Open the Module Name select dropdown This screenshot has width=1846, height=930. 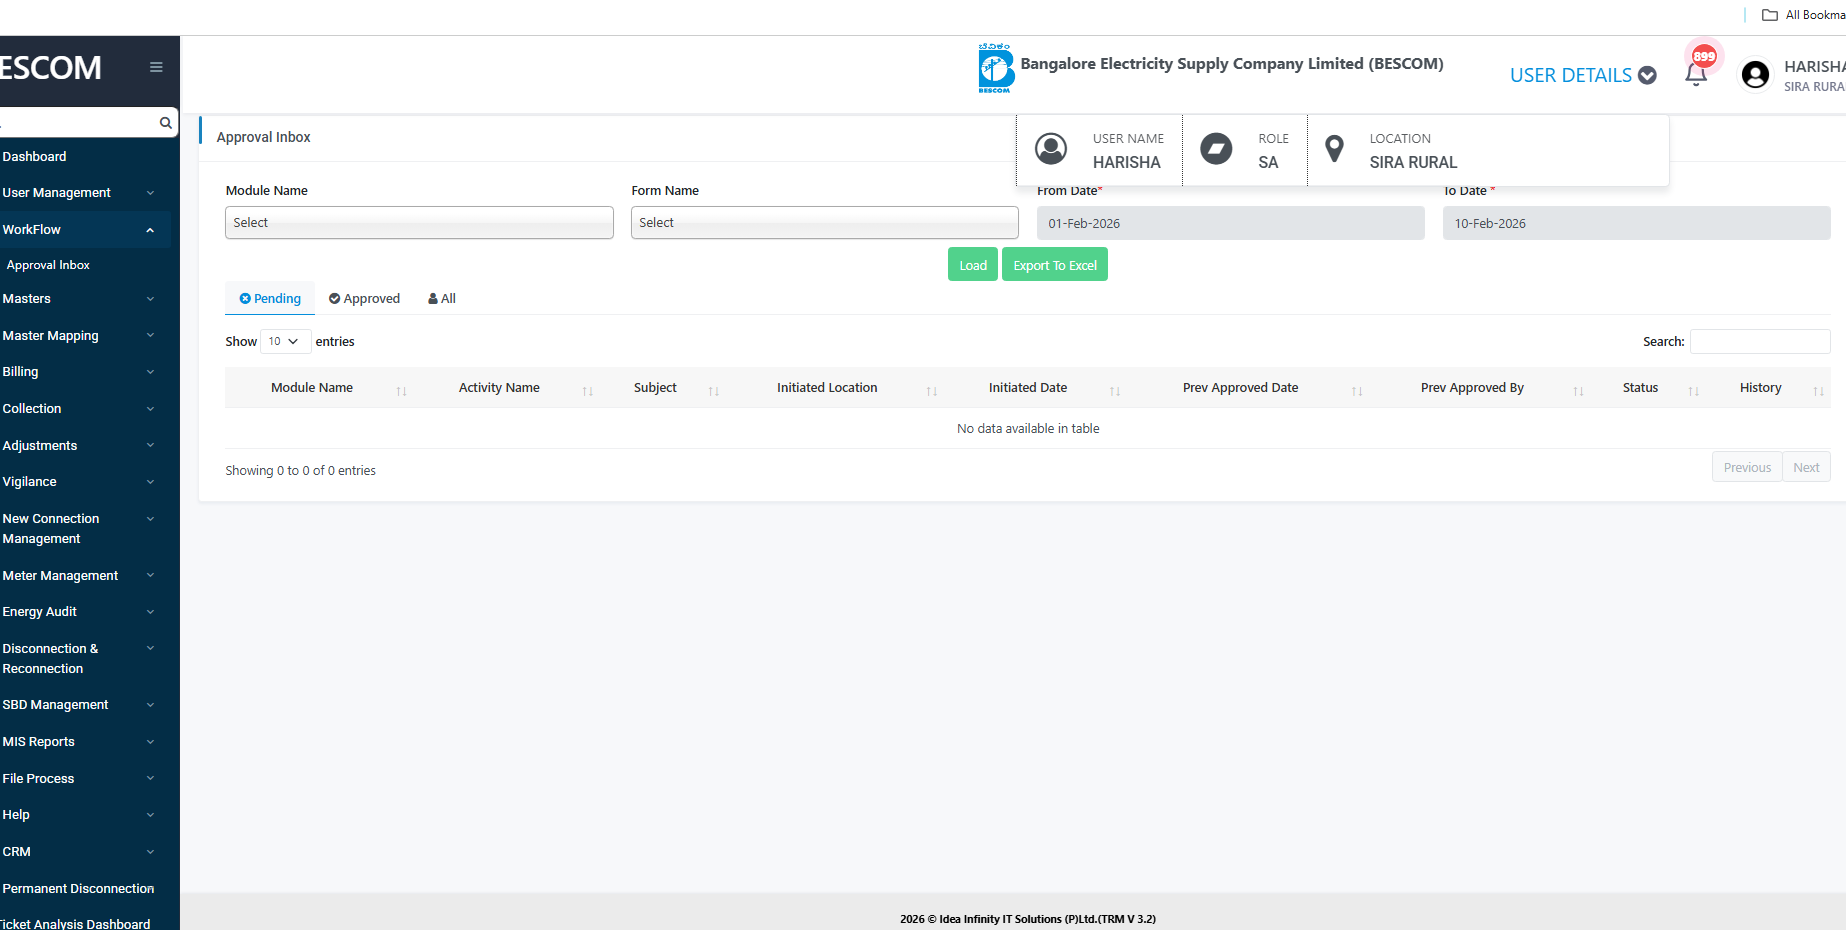point(419,223)
